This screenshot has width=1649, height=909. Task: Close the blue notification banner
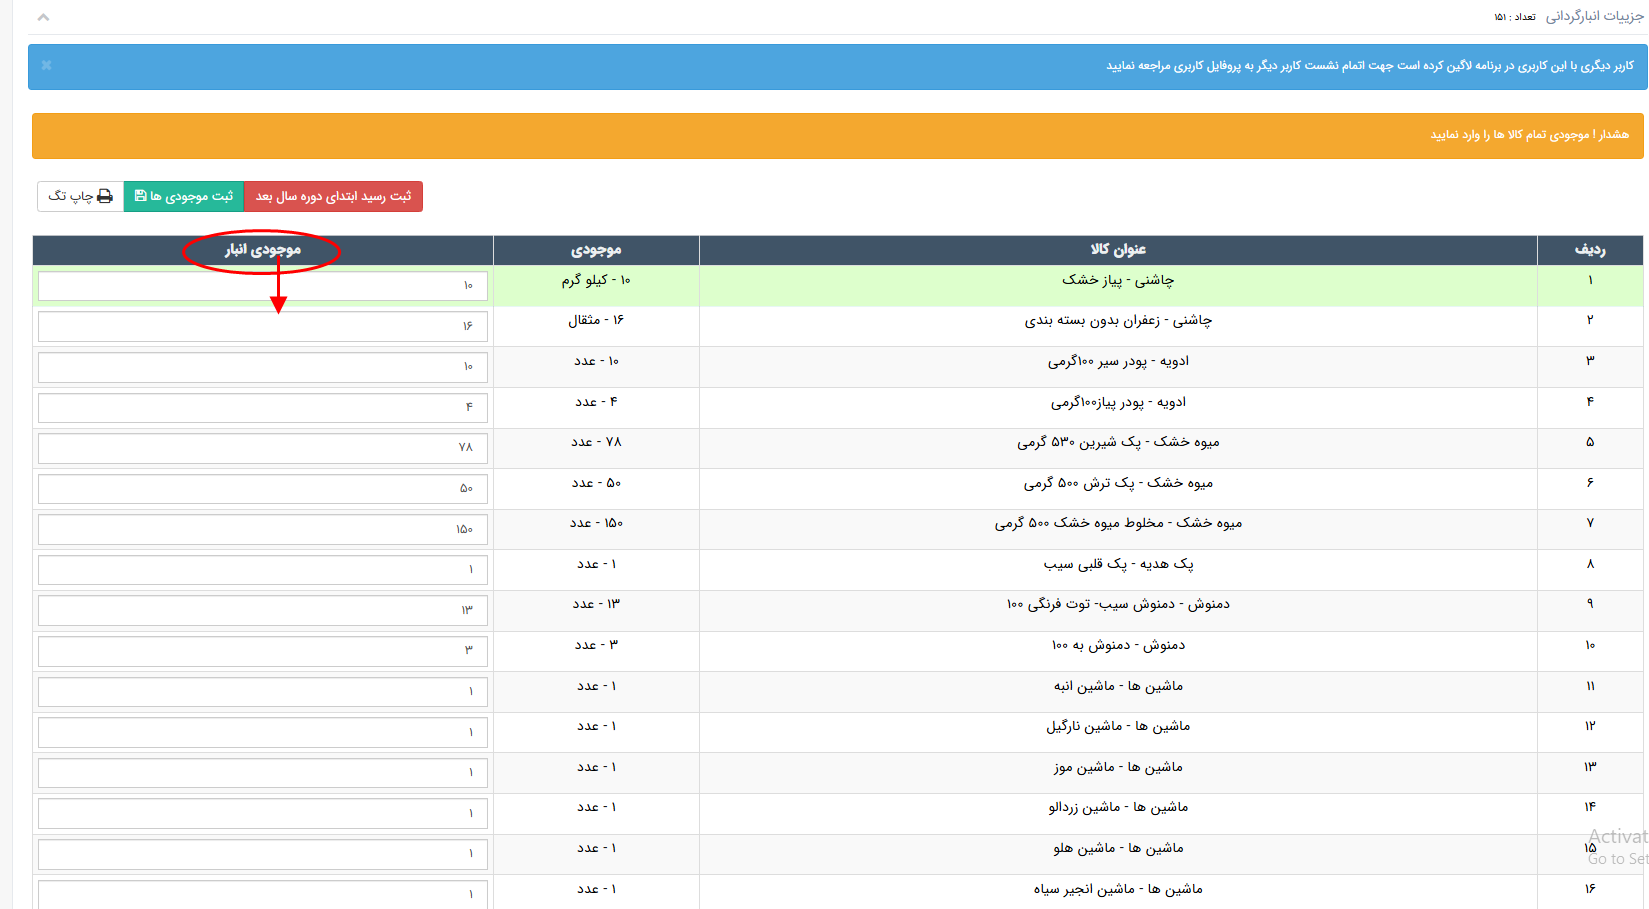pos(46,65)
